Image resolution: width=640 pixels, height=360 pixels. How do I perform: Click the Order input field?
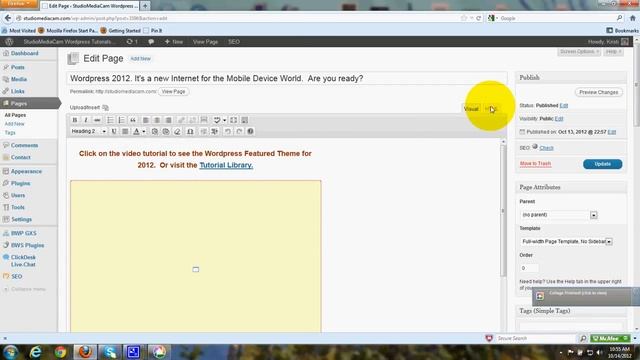529,268
